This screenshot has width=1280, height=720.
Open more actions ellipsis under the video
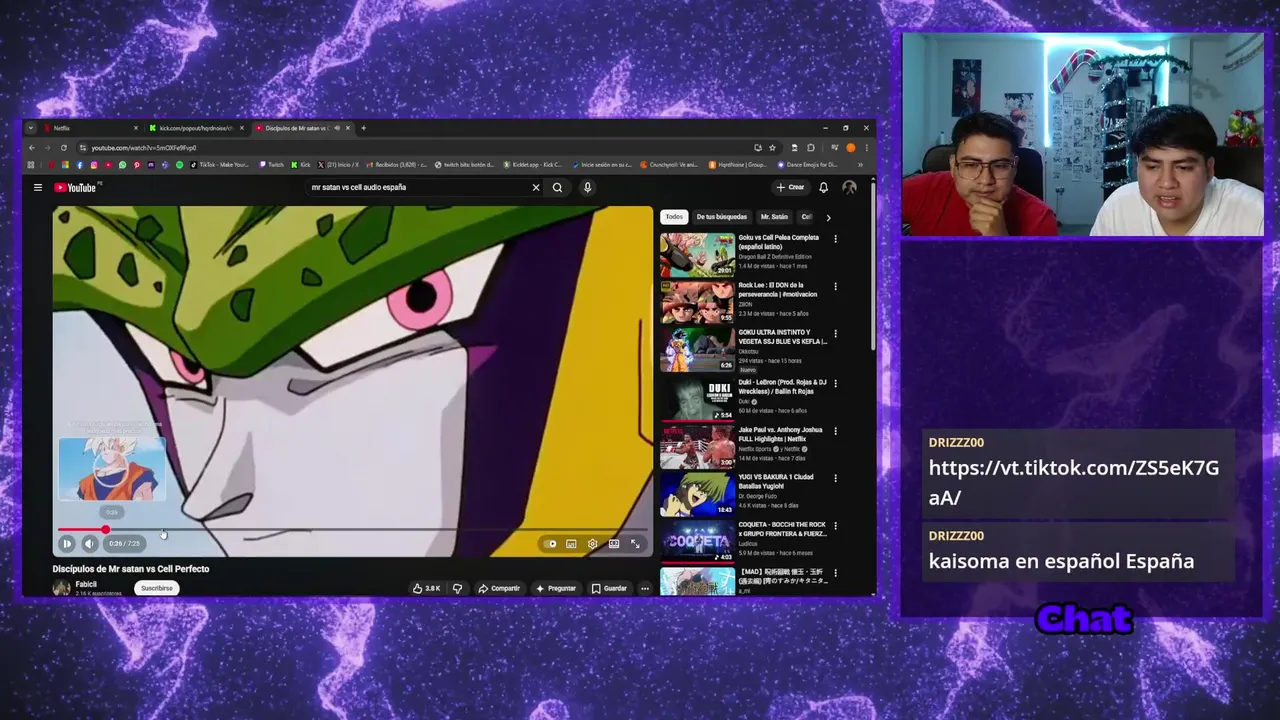[645, 588]
